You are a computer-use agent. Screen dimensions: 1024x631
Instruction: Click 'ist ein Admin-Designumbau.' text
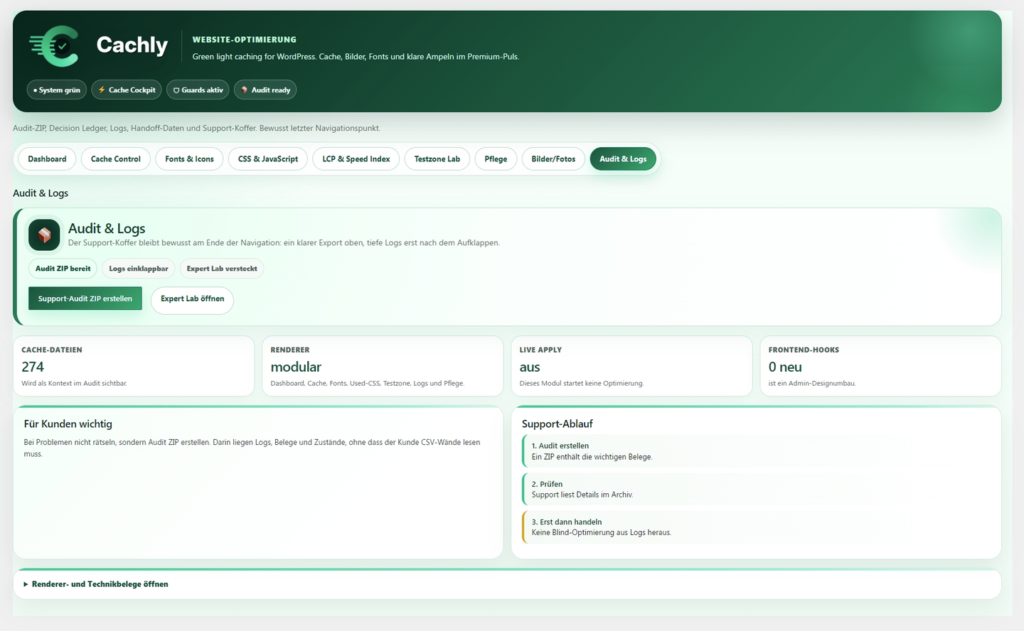click(812, 383)
